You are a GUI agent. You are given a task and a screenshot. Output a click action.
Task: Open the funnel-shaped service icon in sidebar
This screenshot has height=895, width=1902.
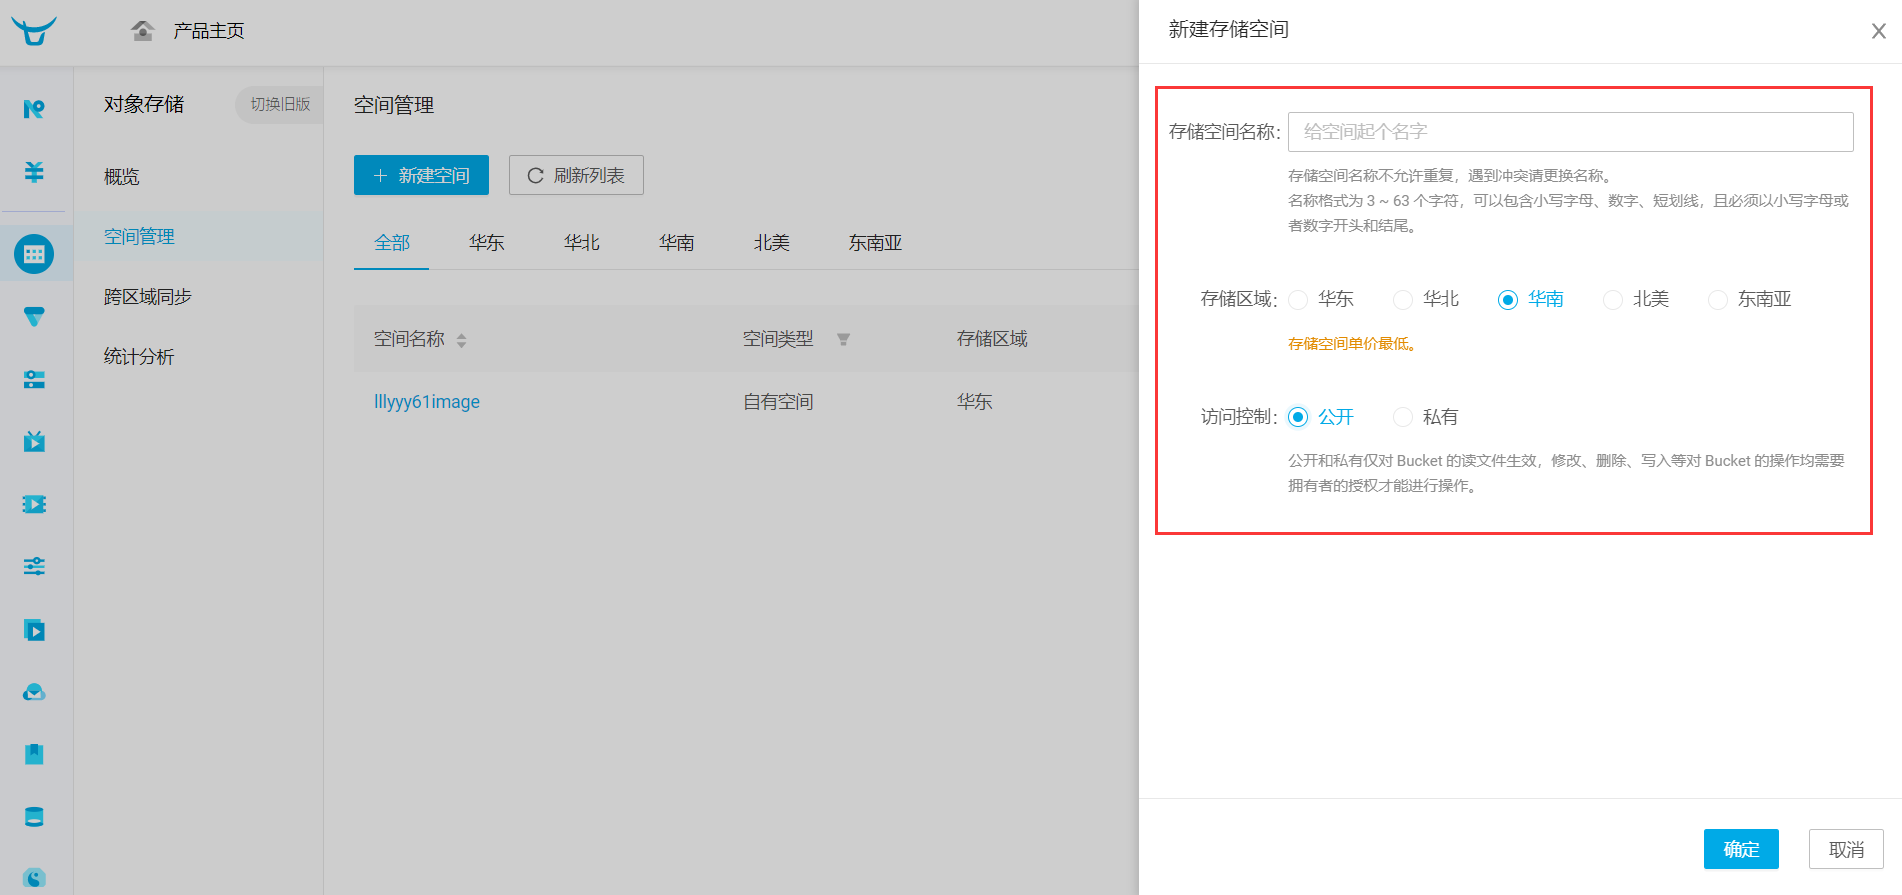tap(34, 317)
